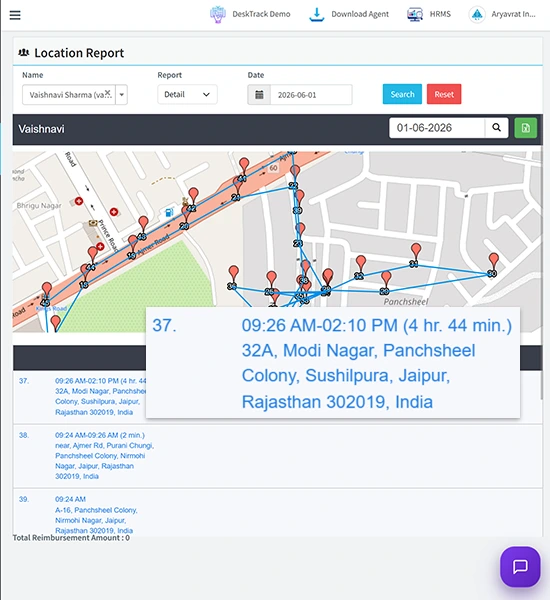Expand the Name dropdown arrow

(x=122, y=95)
